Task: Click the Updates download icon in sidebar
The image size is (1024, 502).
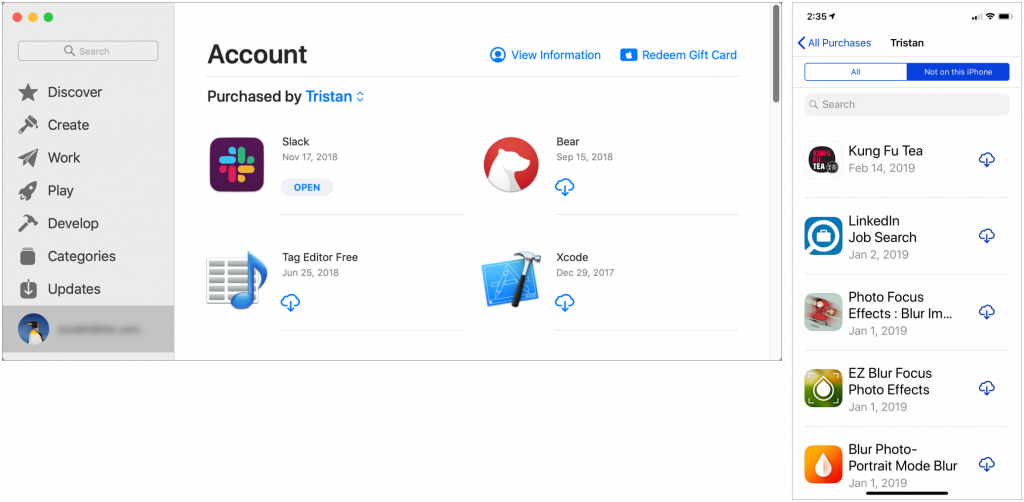Action: (x=28, y=289)
